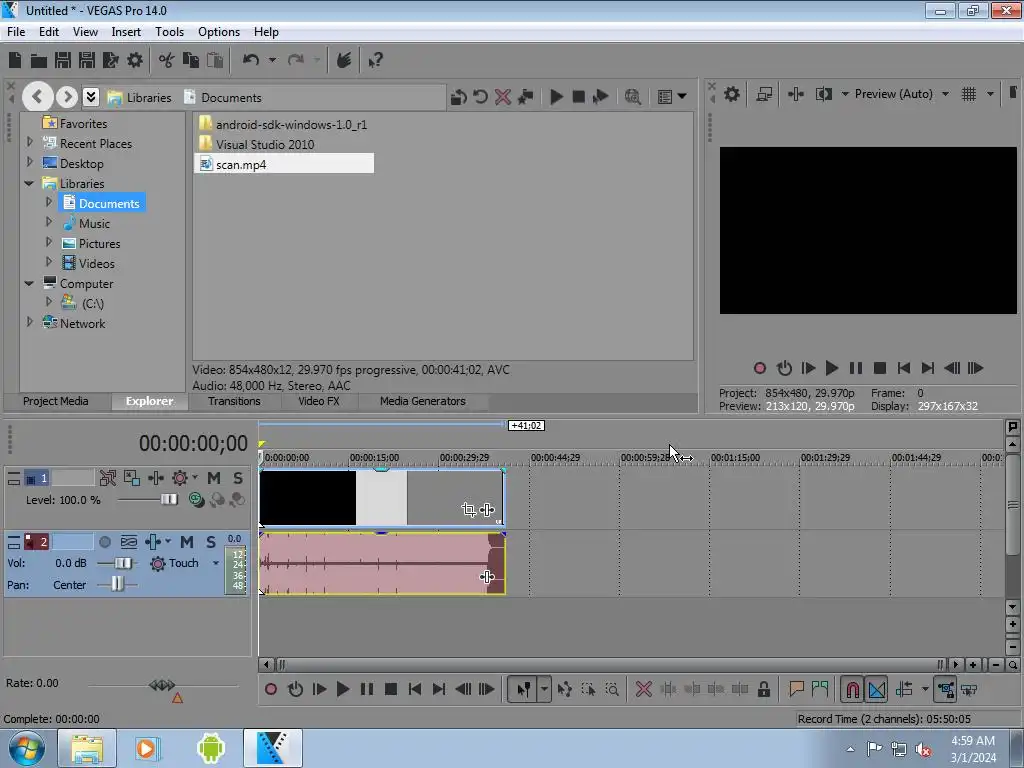The width and height of the screenshot is (1024, 768).
Task: Toggle split screen view in preview
Action: click(824, 94)
